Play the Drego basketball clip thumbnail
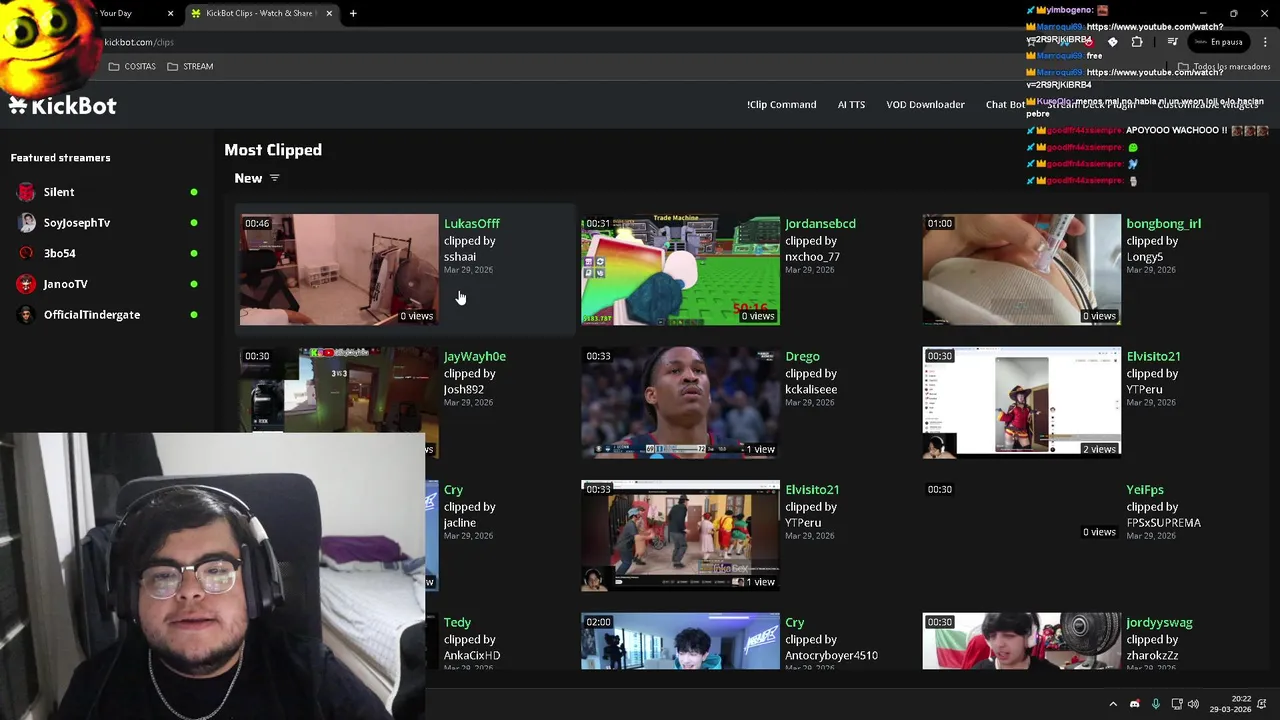Screen dimensions: 1280x720 pyautogui.click(x=680, y=402)
